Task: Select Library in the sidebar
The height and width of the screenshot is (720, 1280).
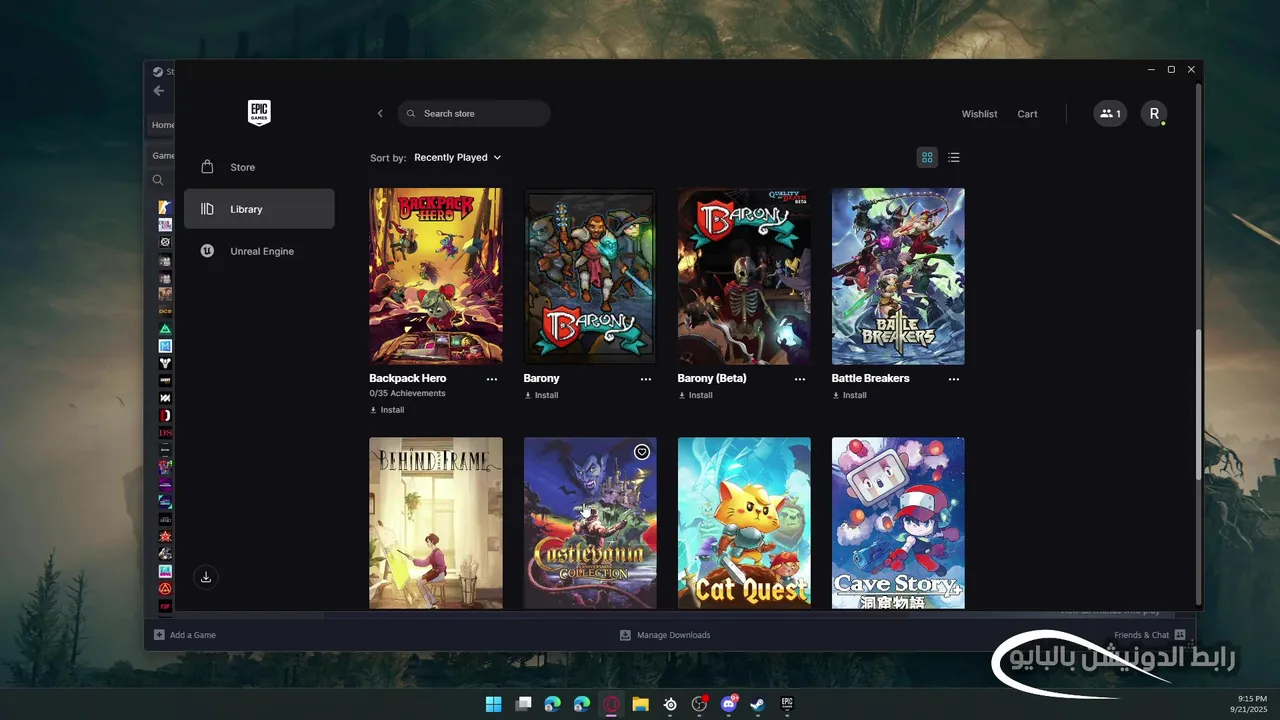Action: [259, 209]
